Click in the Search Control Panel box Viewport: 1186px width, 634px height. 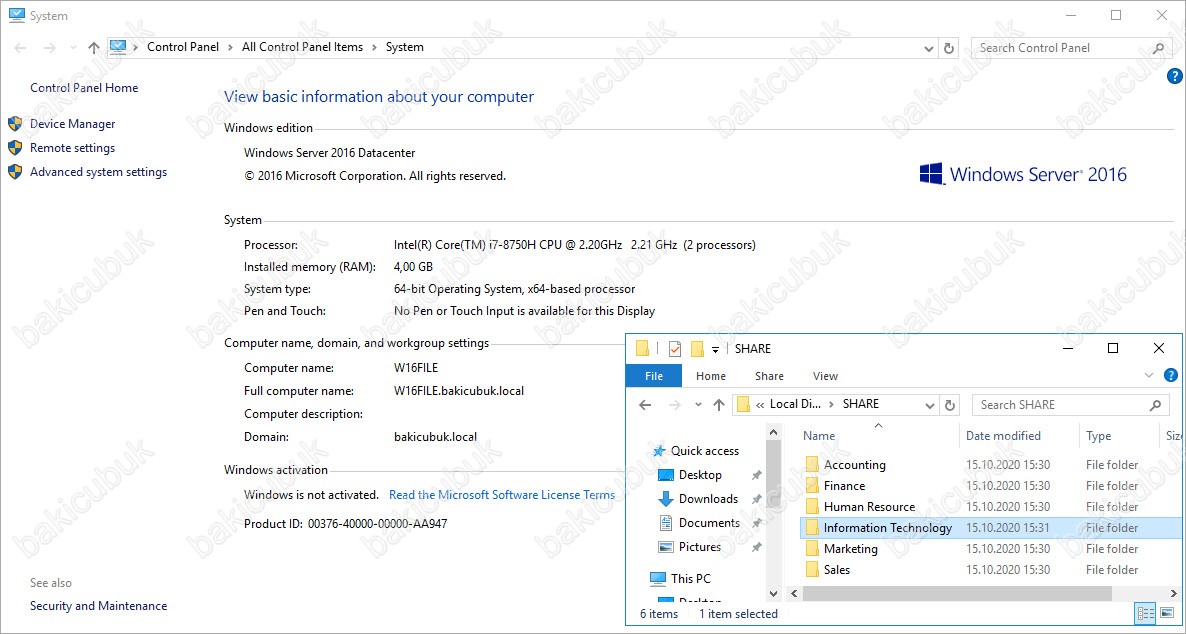click(1070, 48)
